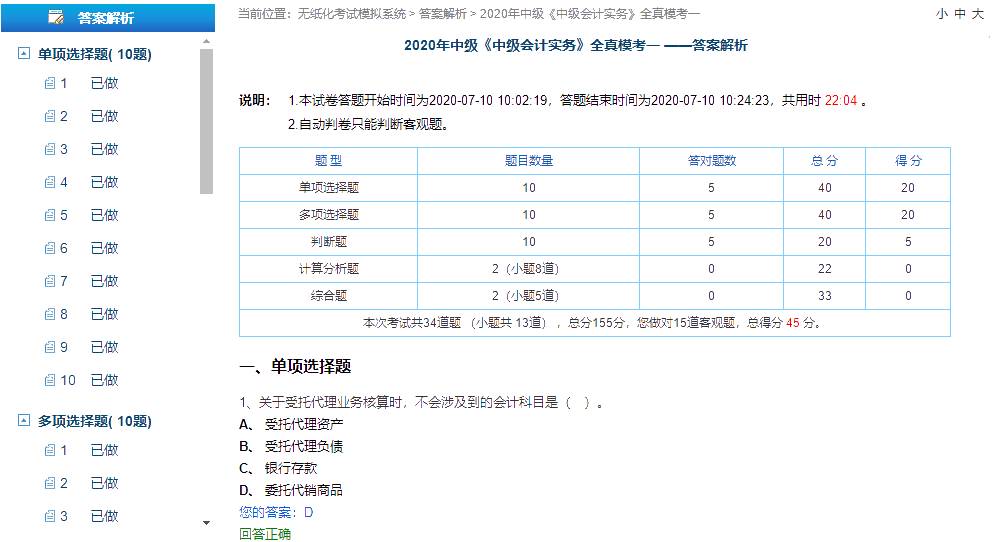This screenshot has width=992, height=542.
Task: Click the 您的答案：D text
Action: 276,512
